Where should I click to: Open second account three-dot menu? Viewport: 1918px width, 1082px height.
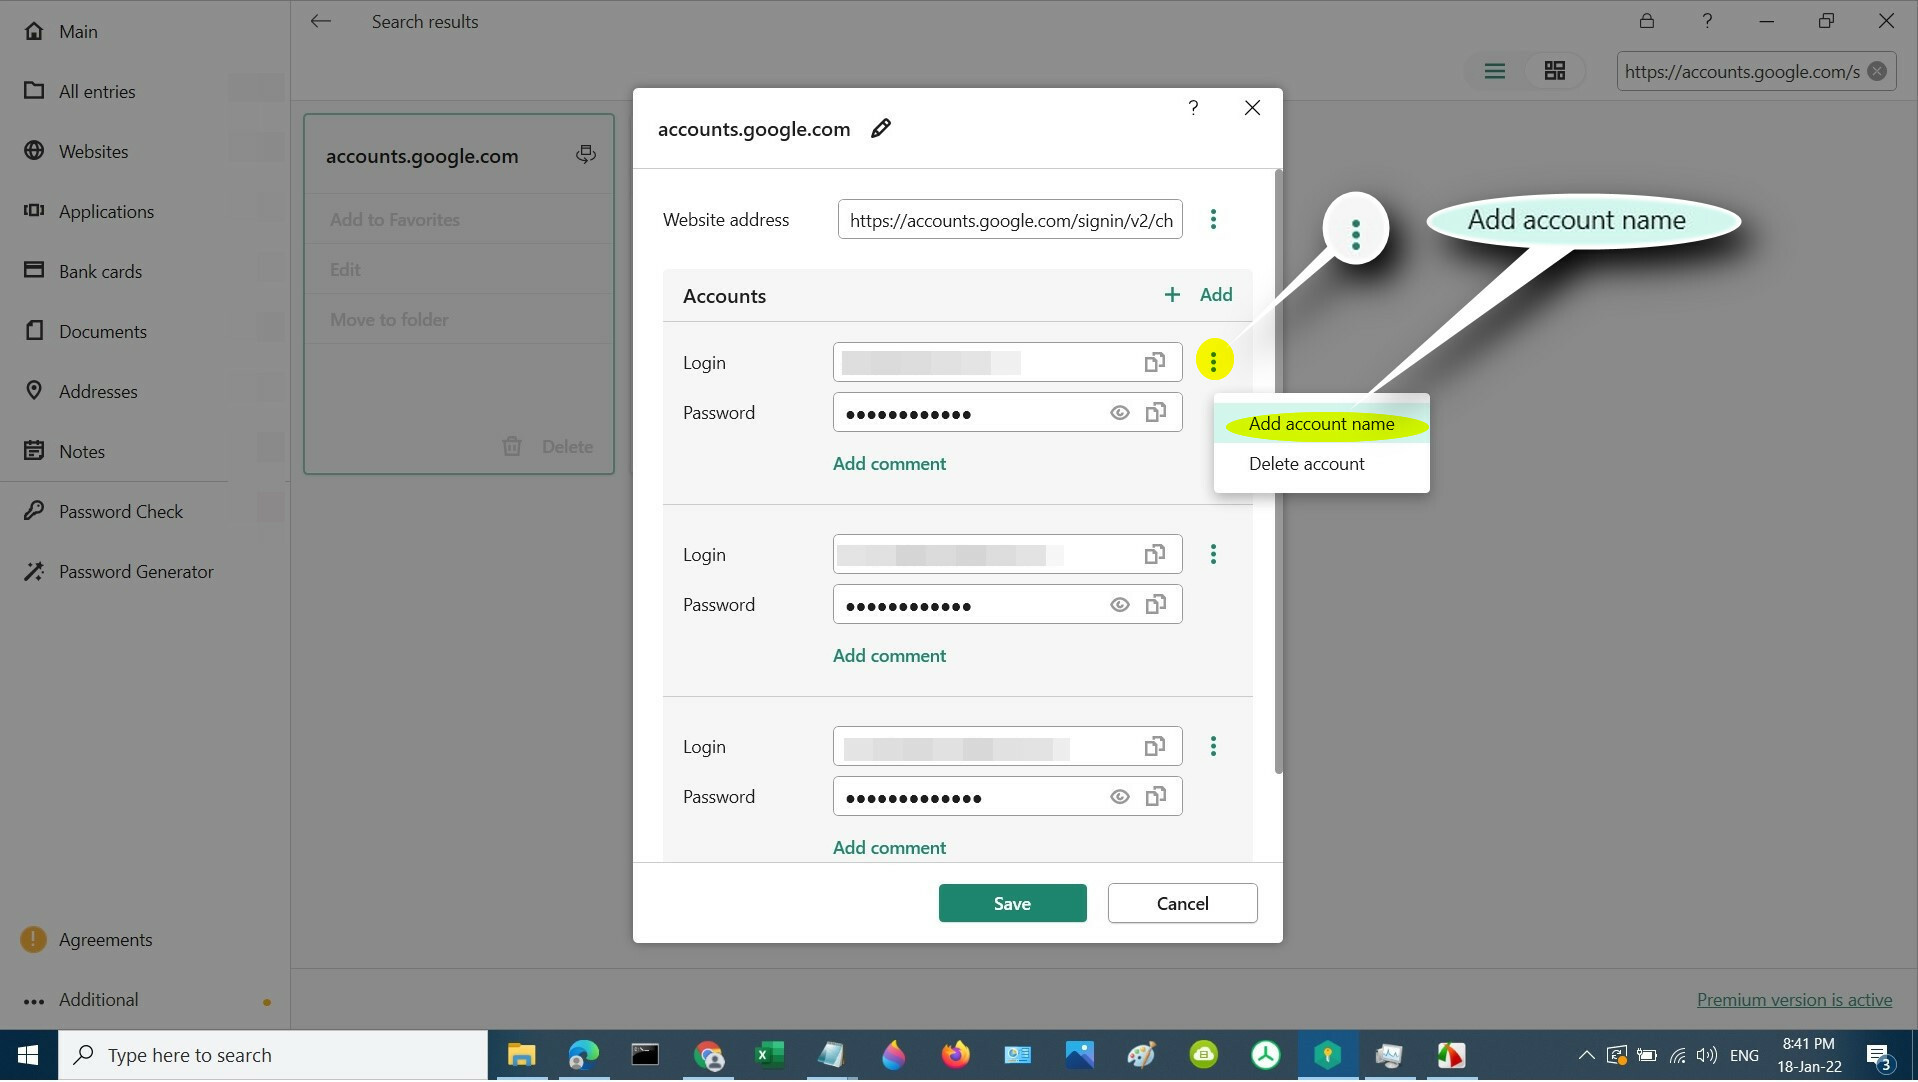[1213, 554]
